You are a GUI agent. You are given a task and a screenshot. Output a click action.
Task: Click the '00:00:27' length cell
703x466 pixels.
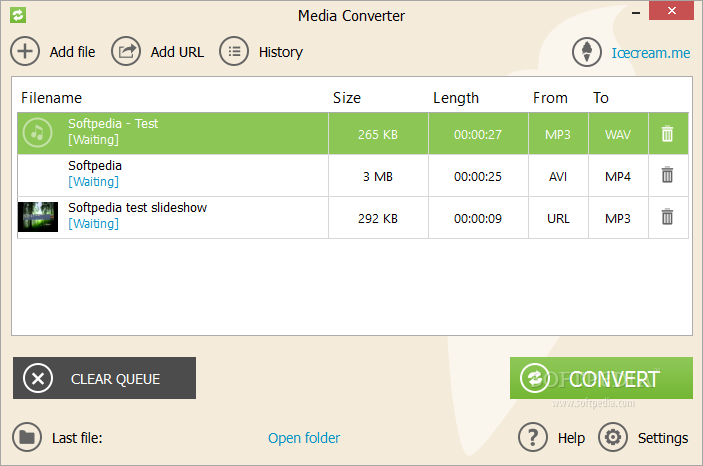pos(478,135)
